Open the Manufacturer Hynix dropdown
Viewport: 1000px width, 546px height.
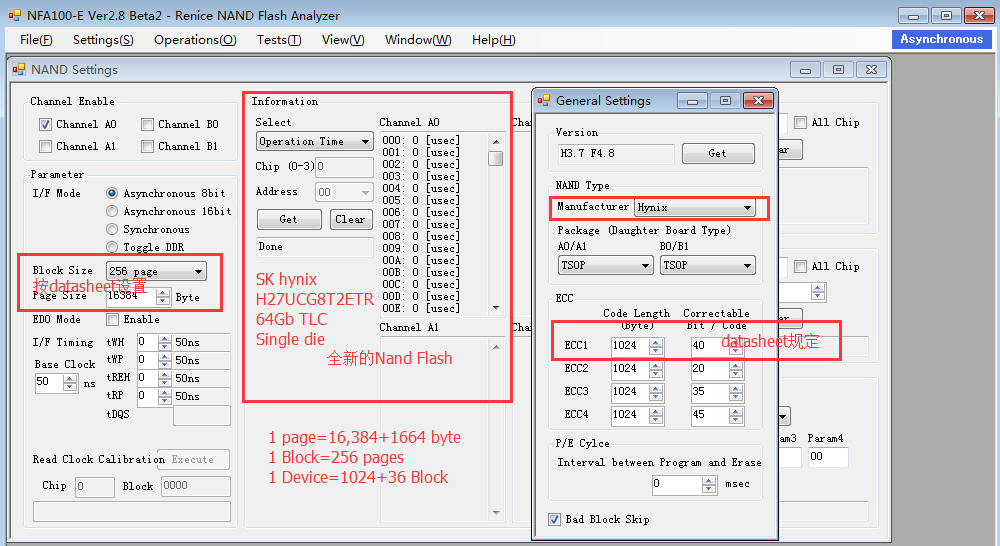(x=695, y=207)
